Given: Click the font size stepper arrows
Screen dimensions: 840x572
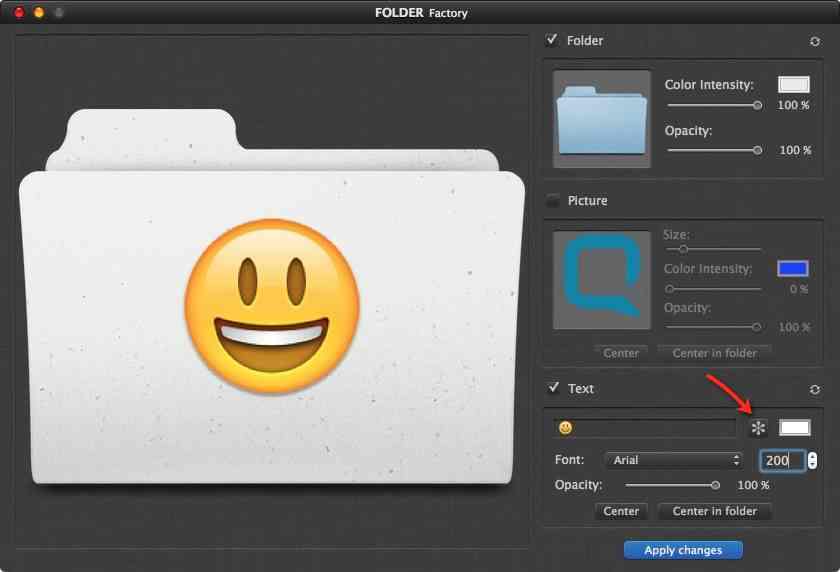Looking at the screenshot, I should click(x=813, y=460).
